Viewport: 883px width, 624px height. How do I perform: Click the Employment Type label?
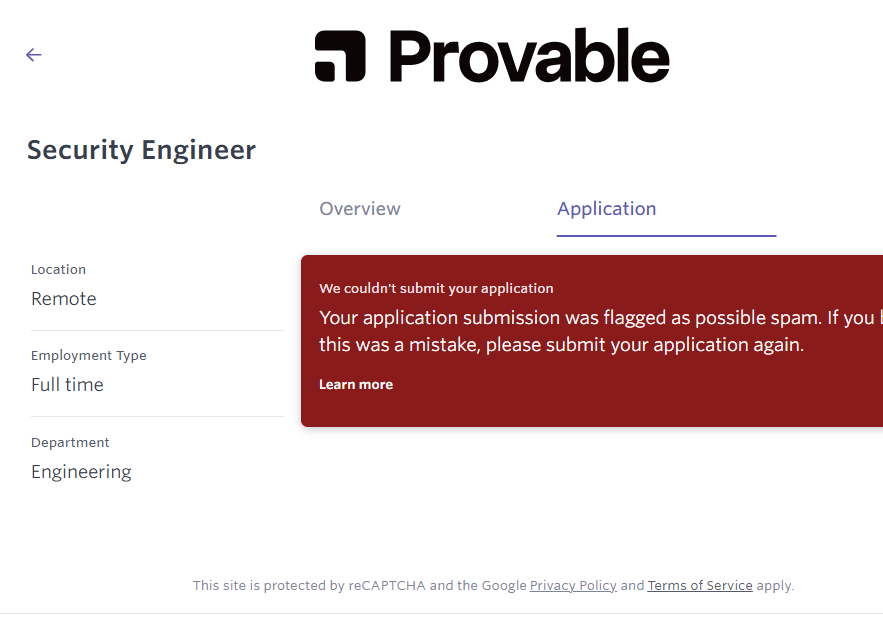[89, 356]
